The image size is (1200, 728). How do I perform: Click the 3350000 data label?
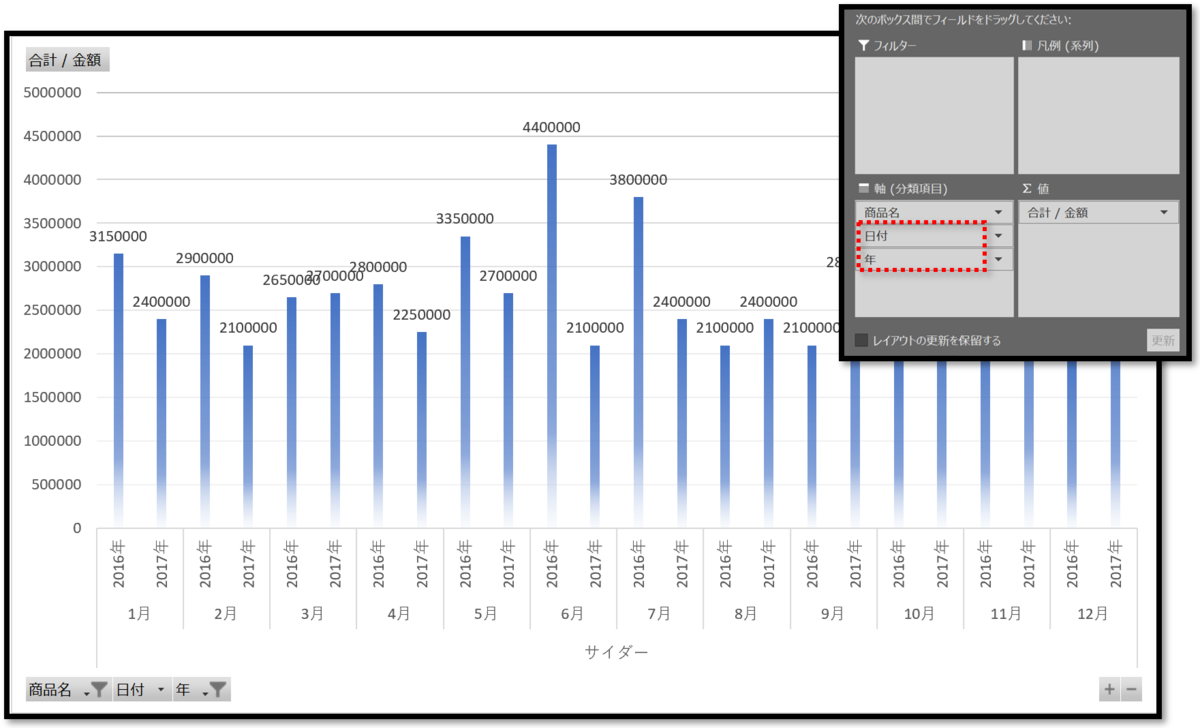pos(464,219)
